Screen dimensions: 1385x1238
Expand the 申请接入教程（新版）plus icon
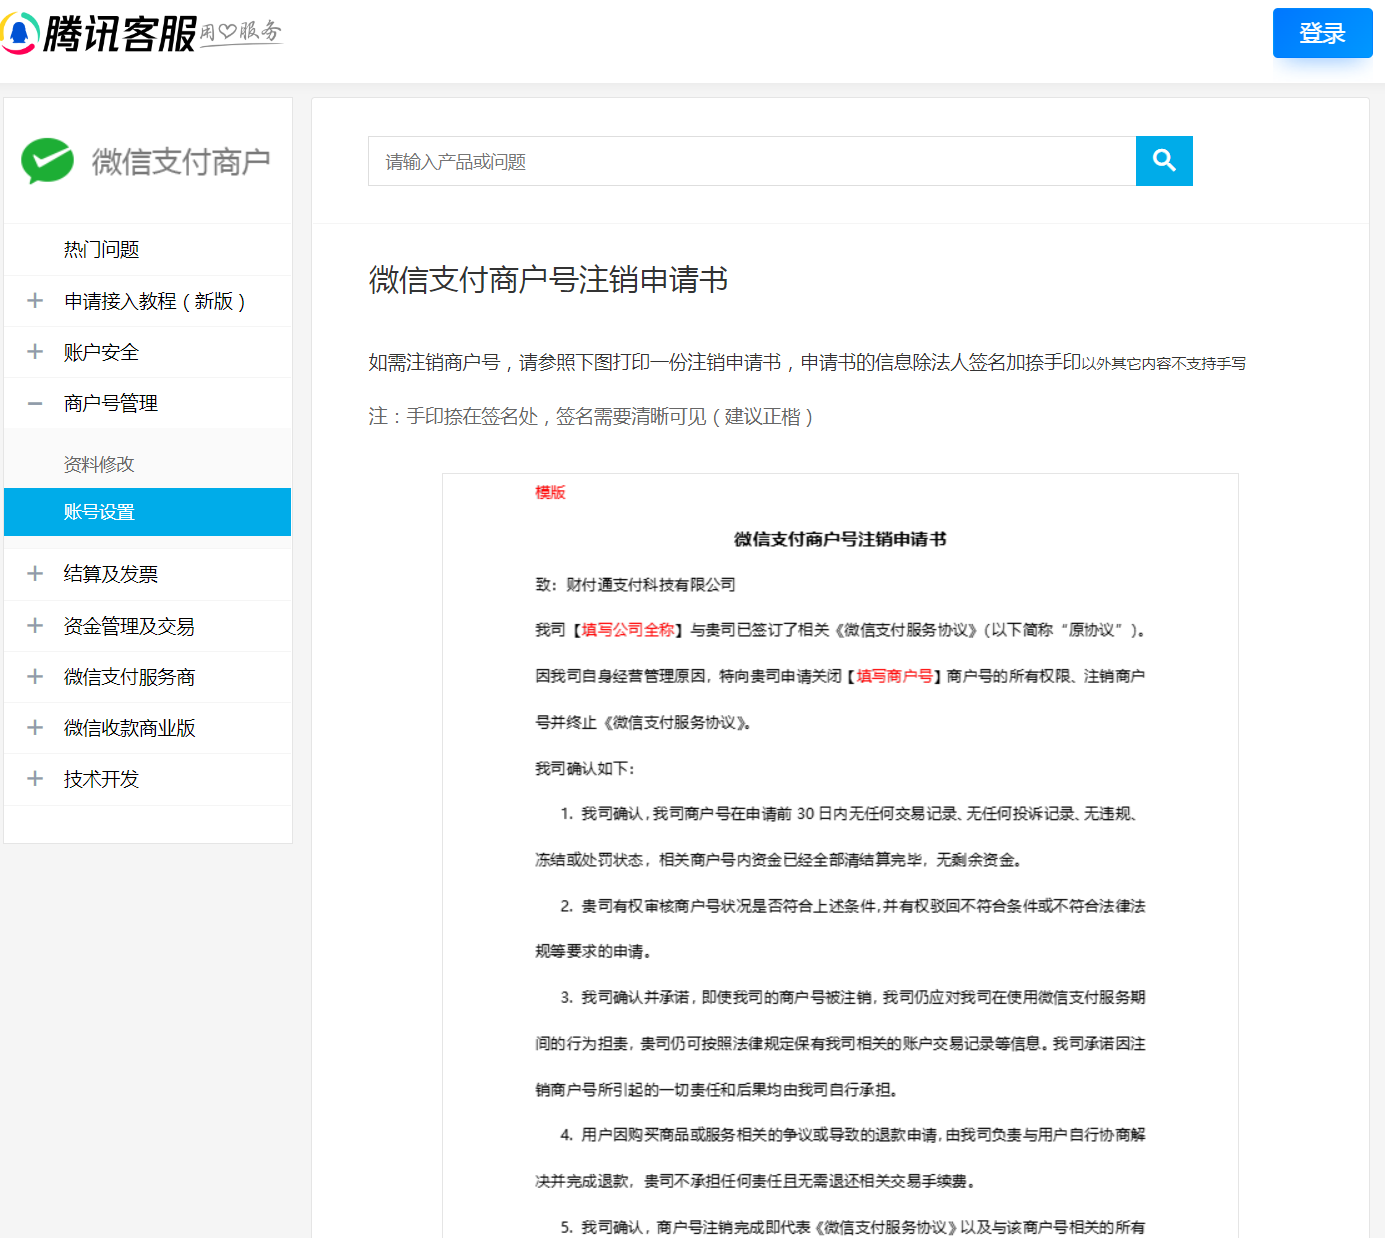coord(35,301)
